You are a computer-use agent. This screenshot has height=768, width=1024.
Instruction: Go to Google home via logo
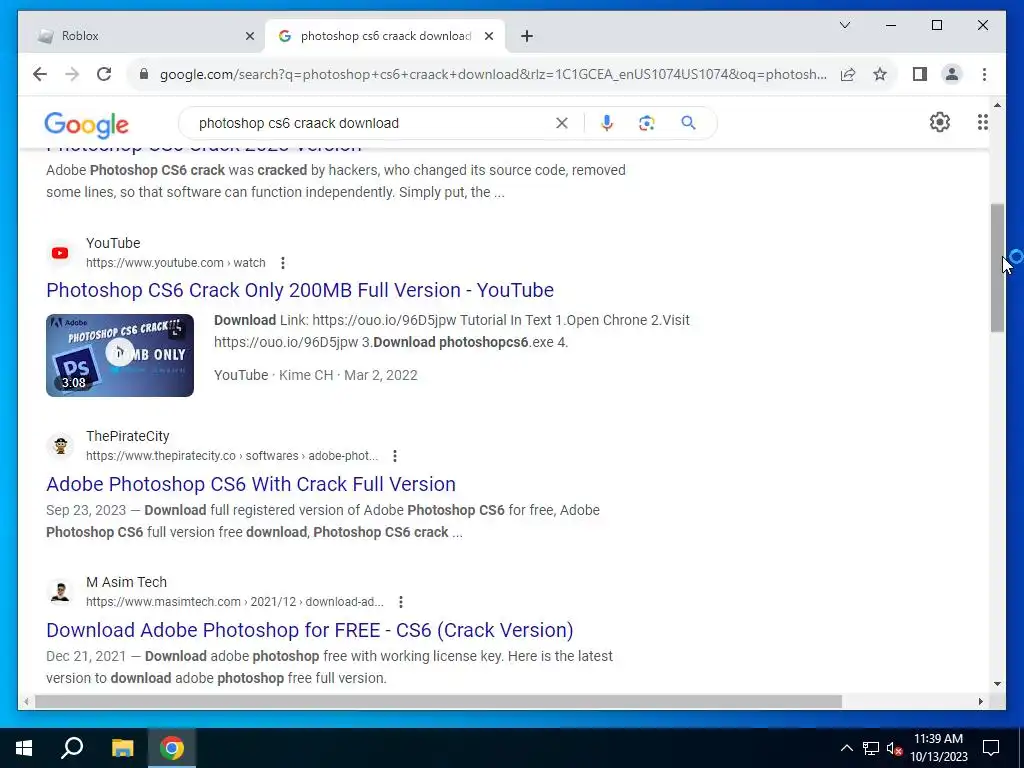tap(86, 124)
